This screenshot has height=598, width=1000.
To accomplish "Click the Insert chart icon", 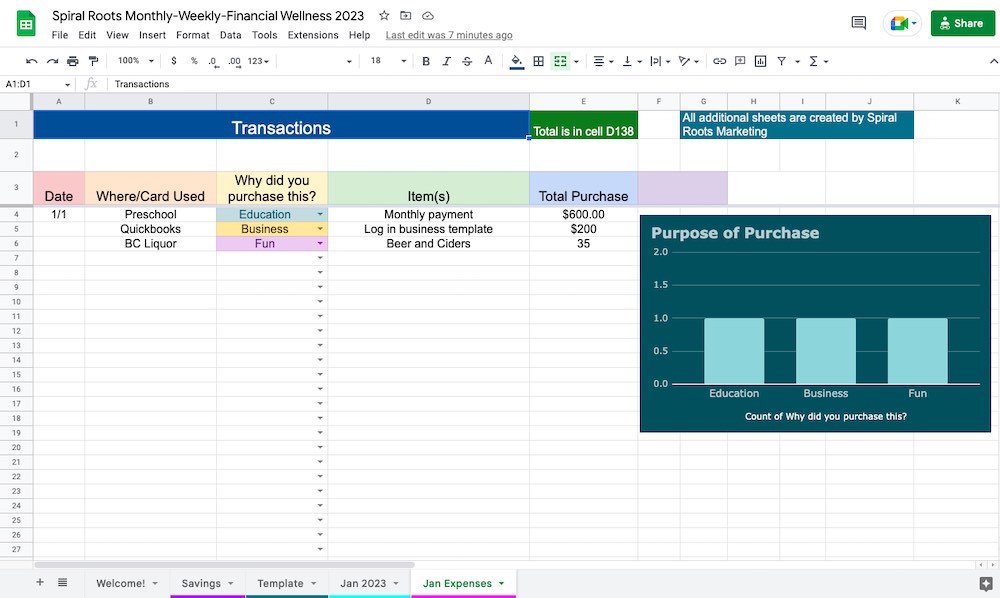I will [x=760, y=61].
